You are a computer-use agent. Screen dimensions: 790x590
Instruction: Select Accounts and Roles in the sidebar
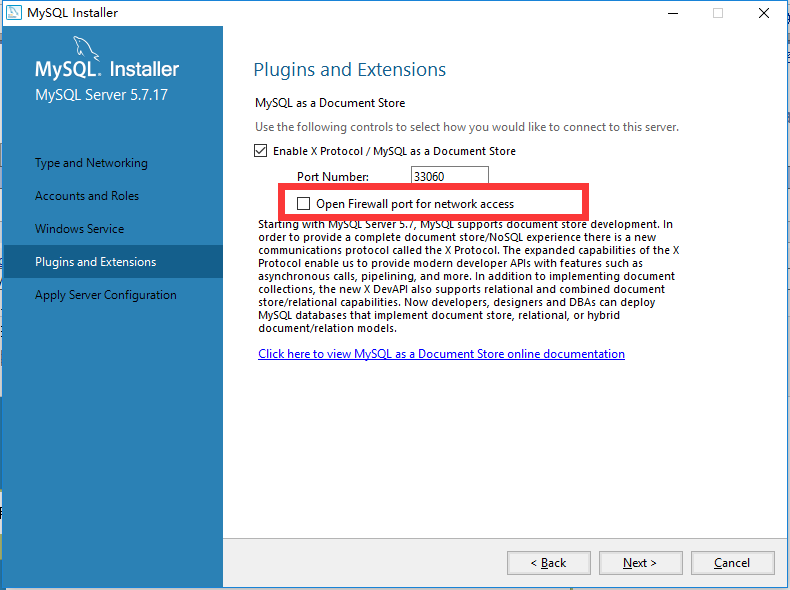[x=87, y=196]
